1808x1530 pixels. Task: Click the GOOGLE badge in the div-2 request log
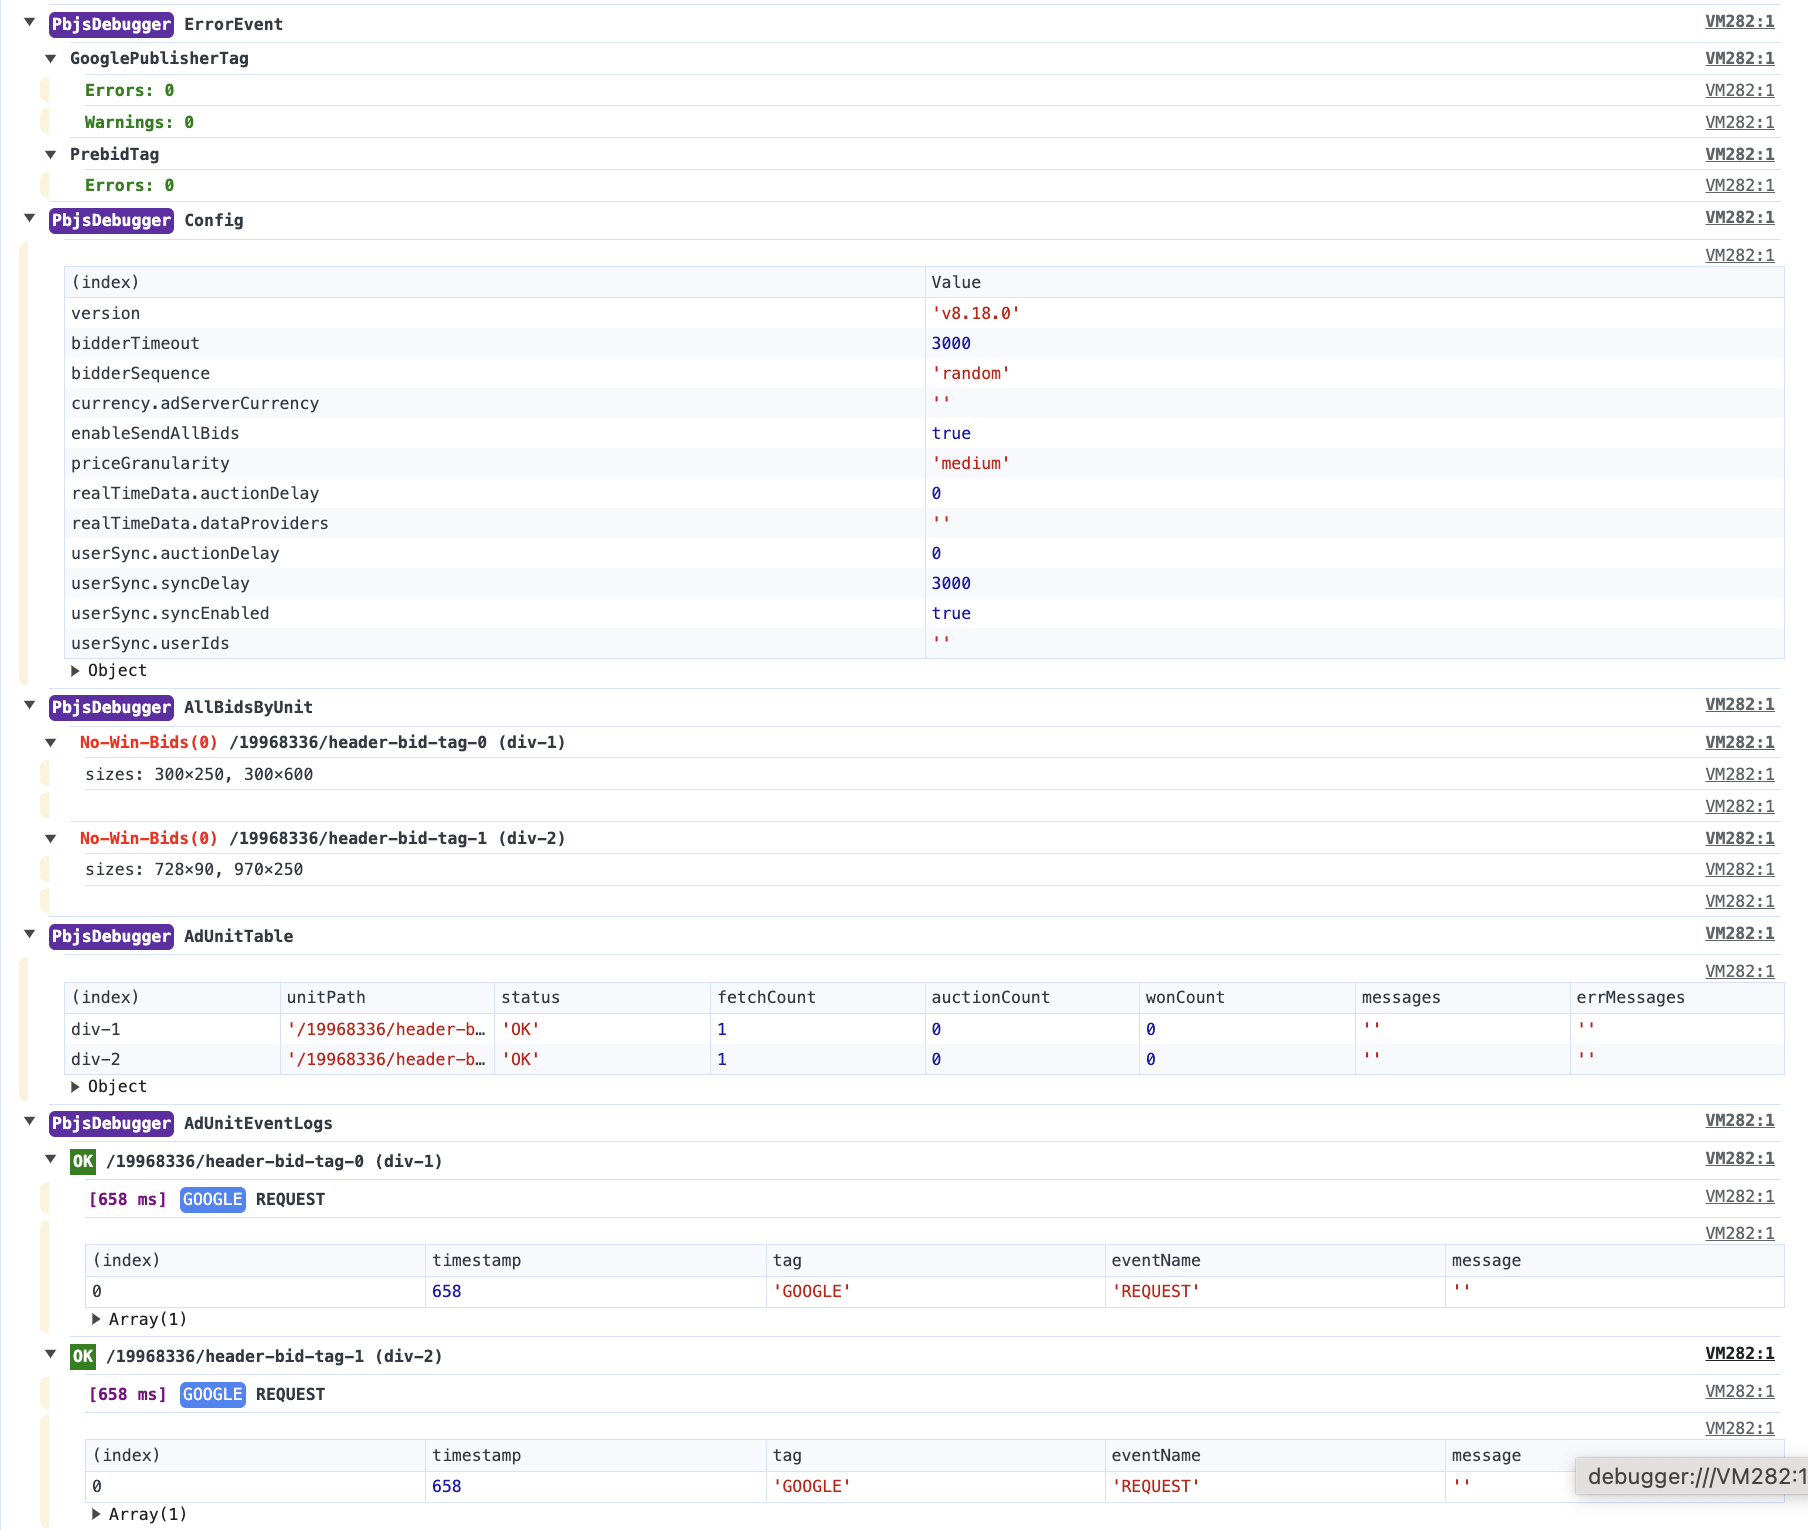click(213, 1394)
